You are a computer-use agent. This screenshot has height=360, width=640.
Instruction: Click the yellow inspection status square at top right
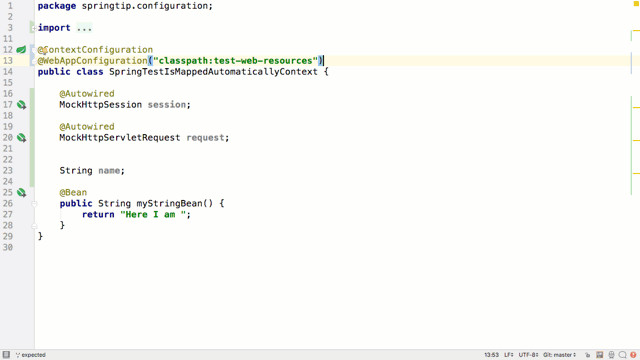[x=636, y=4]
